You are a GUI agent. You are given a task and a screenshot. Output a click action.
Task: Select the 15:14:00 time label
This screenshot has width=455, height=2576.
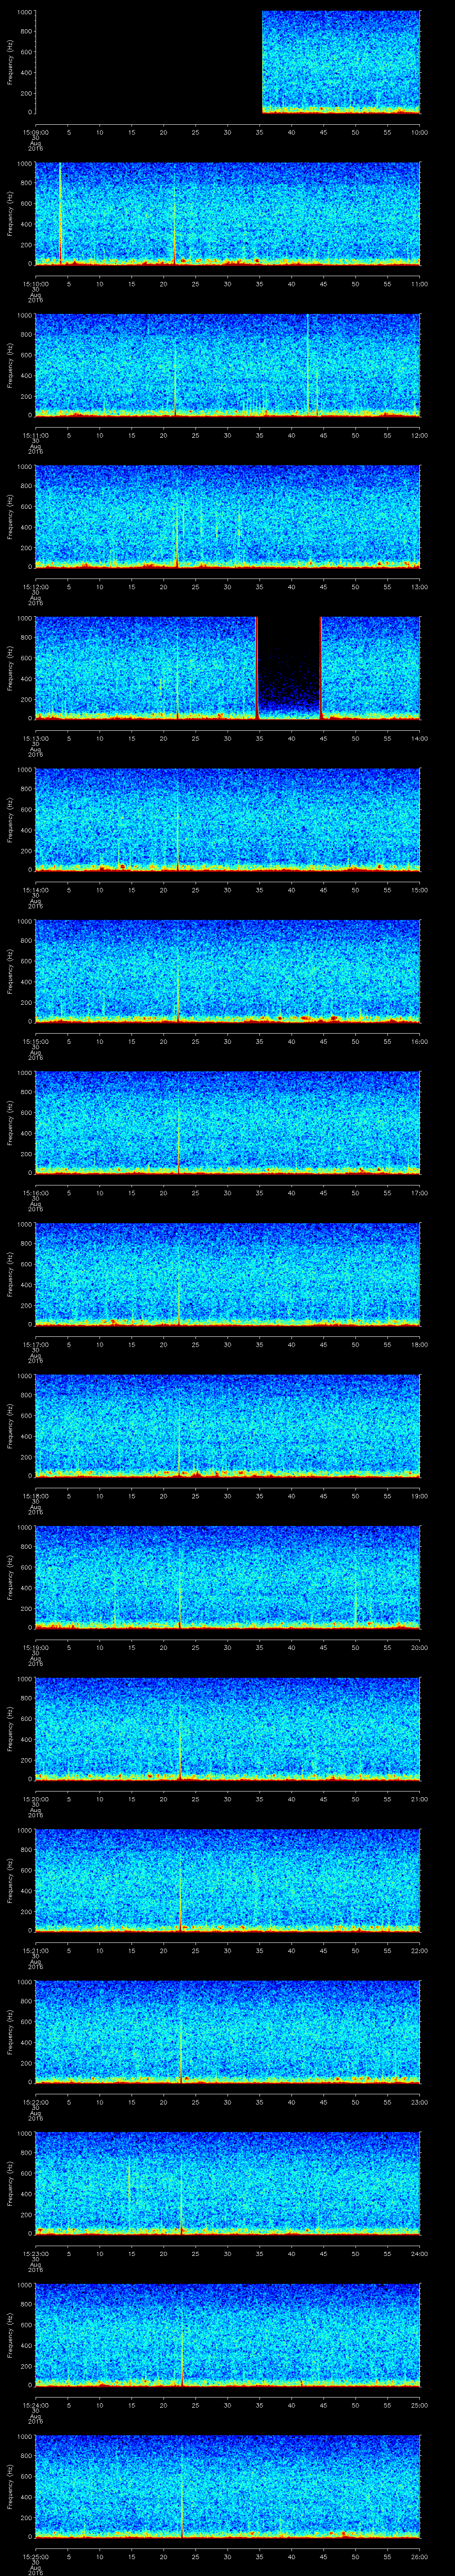coord(35,890)
